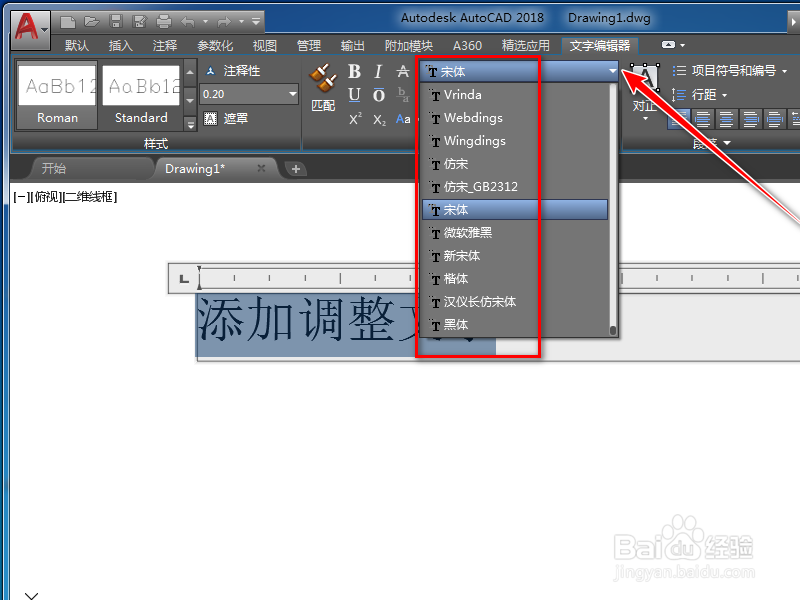Toggle Overline formatting
Screen dimensions: 800x600
[379, 95]
